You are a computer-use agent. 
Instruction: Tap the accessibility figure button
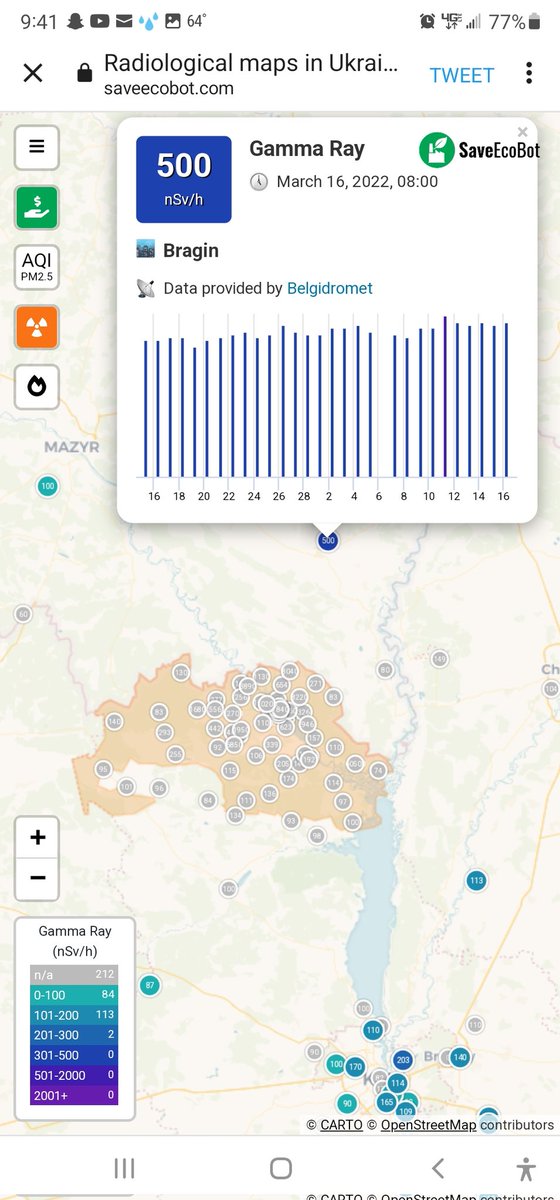click(526, 1168)
